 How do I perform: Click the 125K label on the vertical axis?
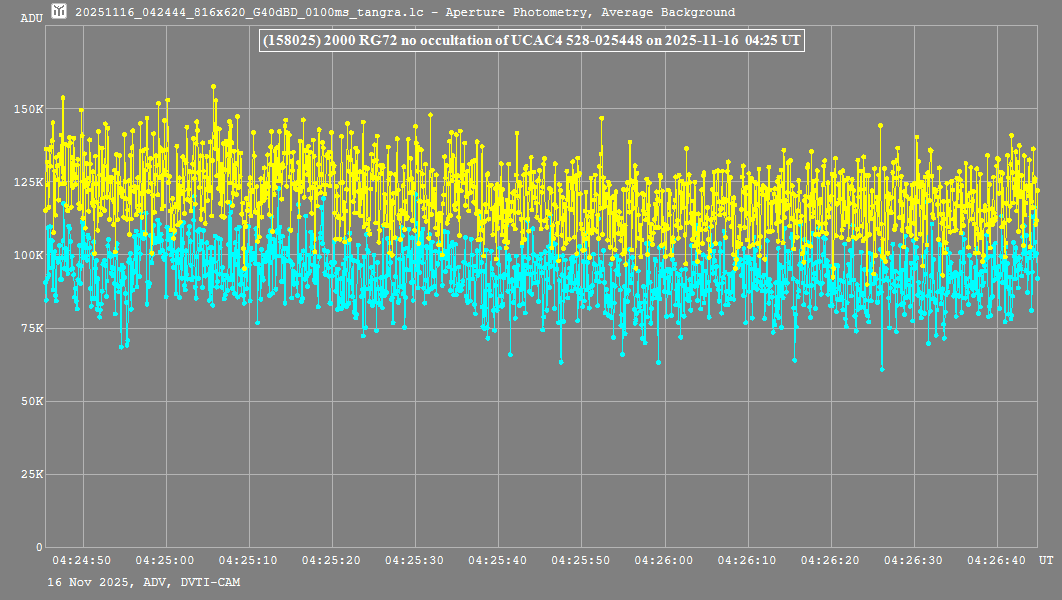coord(28,182)
